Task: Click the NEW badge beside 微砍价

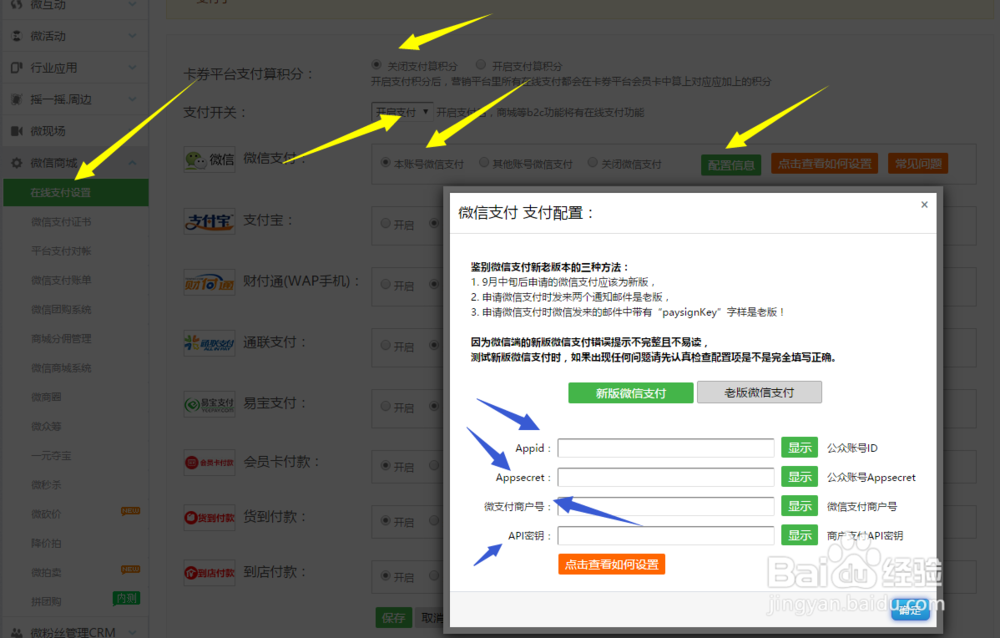Action: pyautogui.click(x=130, y=511)
